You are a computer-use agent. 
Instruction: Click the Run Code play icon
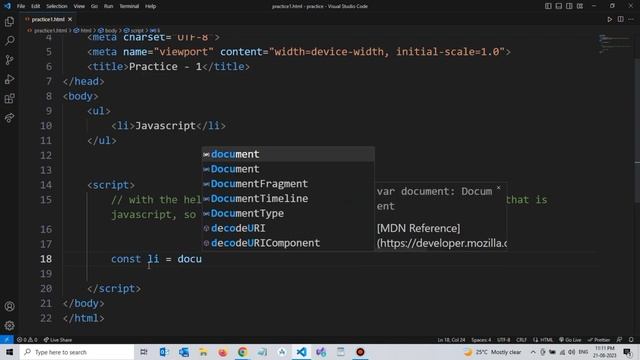tap(609, 19)
